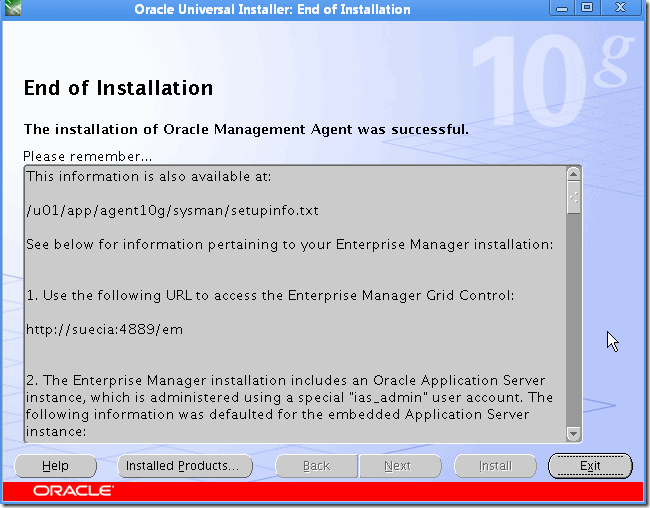Click the Exit button
Image resolution: width=650 pixels, height=508 pixels.
[x=590, y=466]
